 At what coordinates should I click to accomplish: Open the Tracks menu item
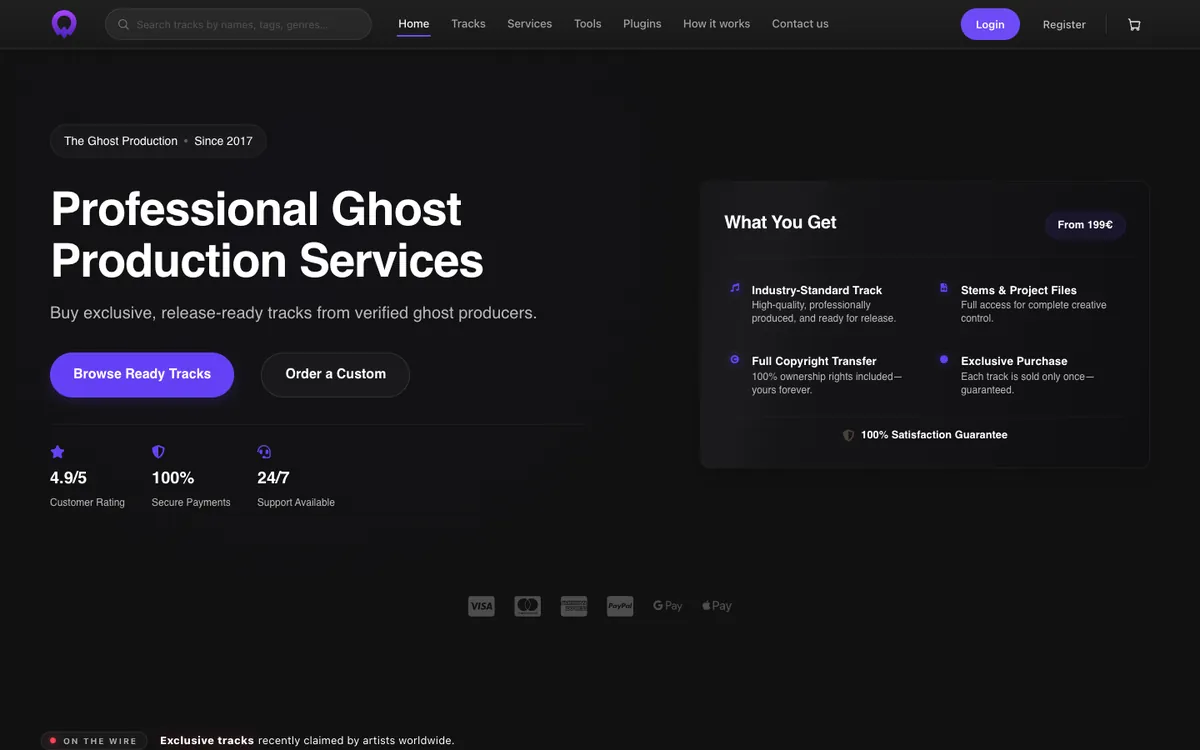coord(468,24)
